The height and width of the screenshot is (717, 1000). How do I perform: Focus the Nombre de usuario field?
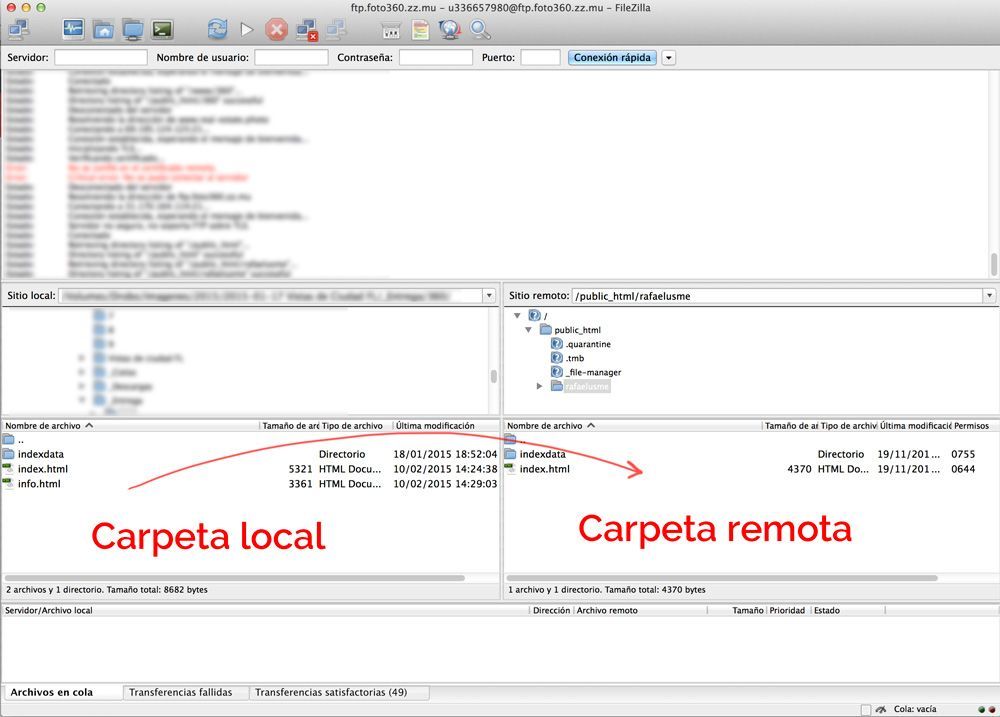[x=291, y=57]
